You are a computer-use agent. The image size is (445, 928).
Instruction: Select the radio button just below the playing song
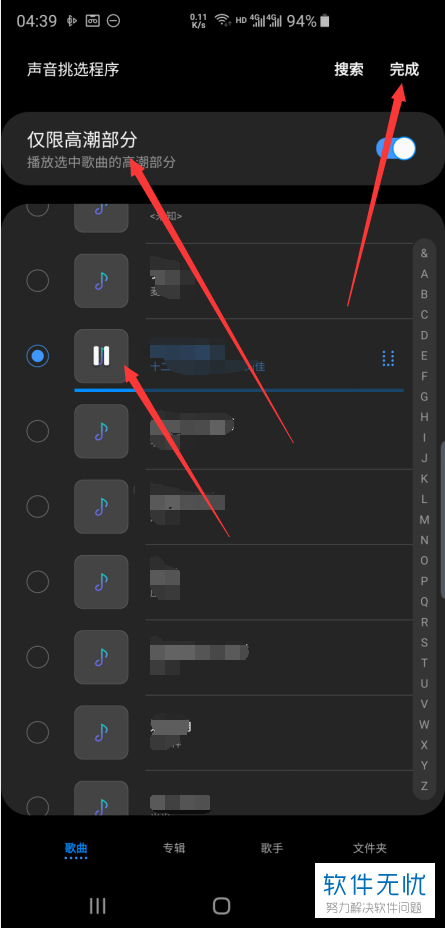pos(38,431)
